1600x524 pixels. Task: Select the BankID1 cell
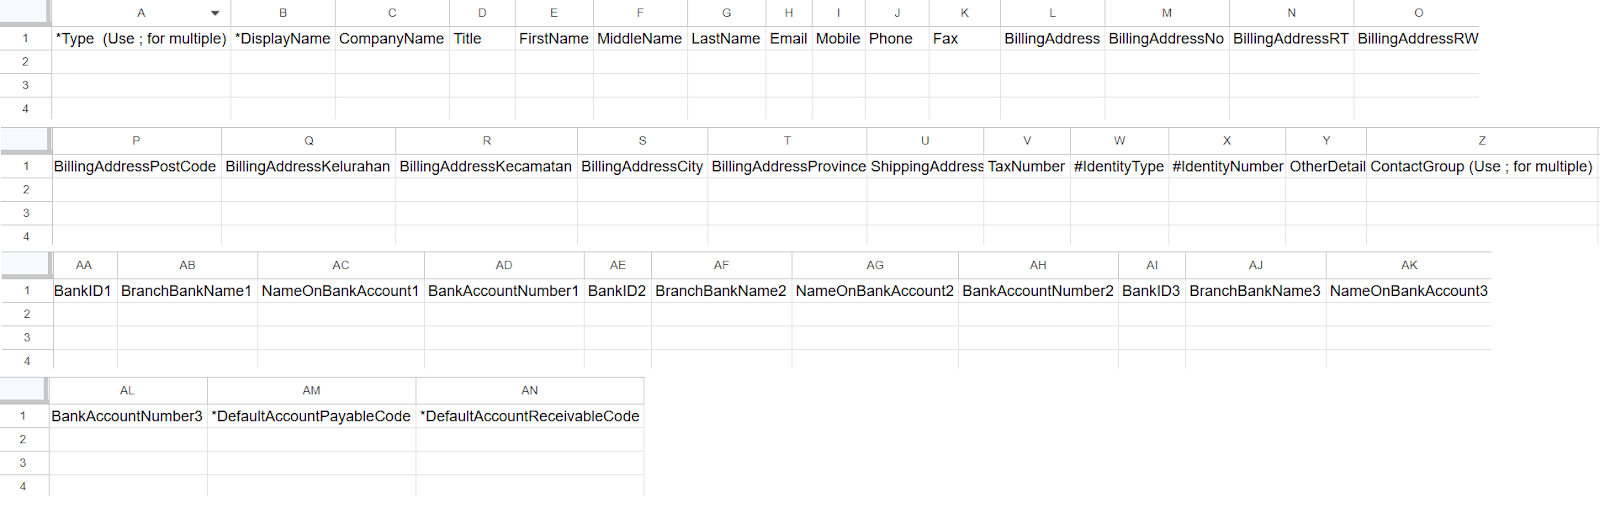pos(83,291)
